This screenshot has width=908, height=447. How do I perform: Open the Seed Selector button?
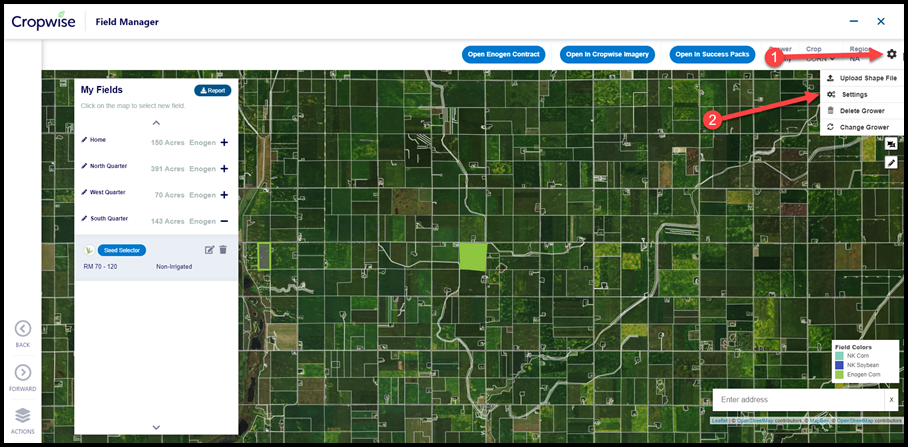pos(122,250)
